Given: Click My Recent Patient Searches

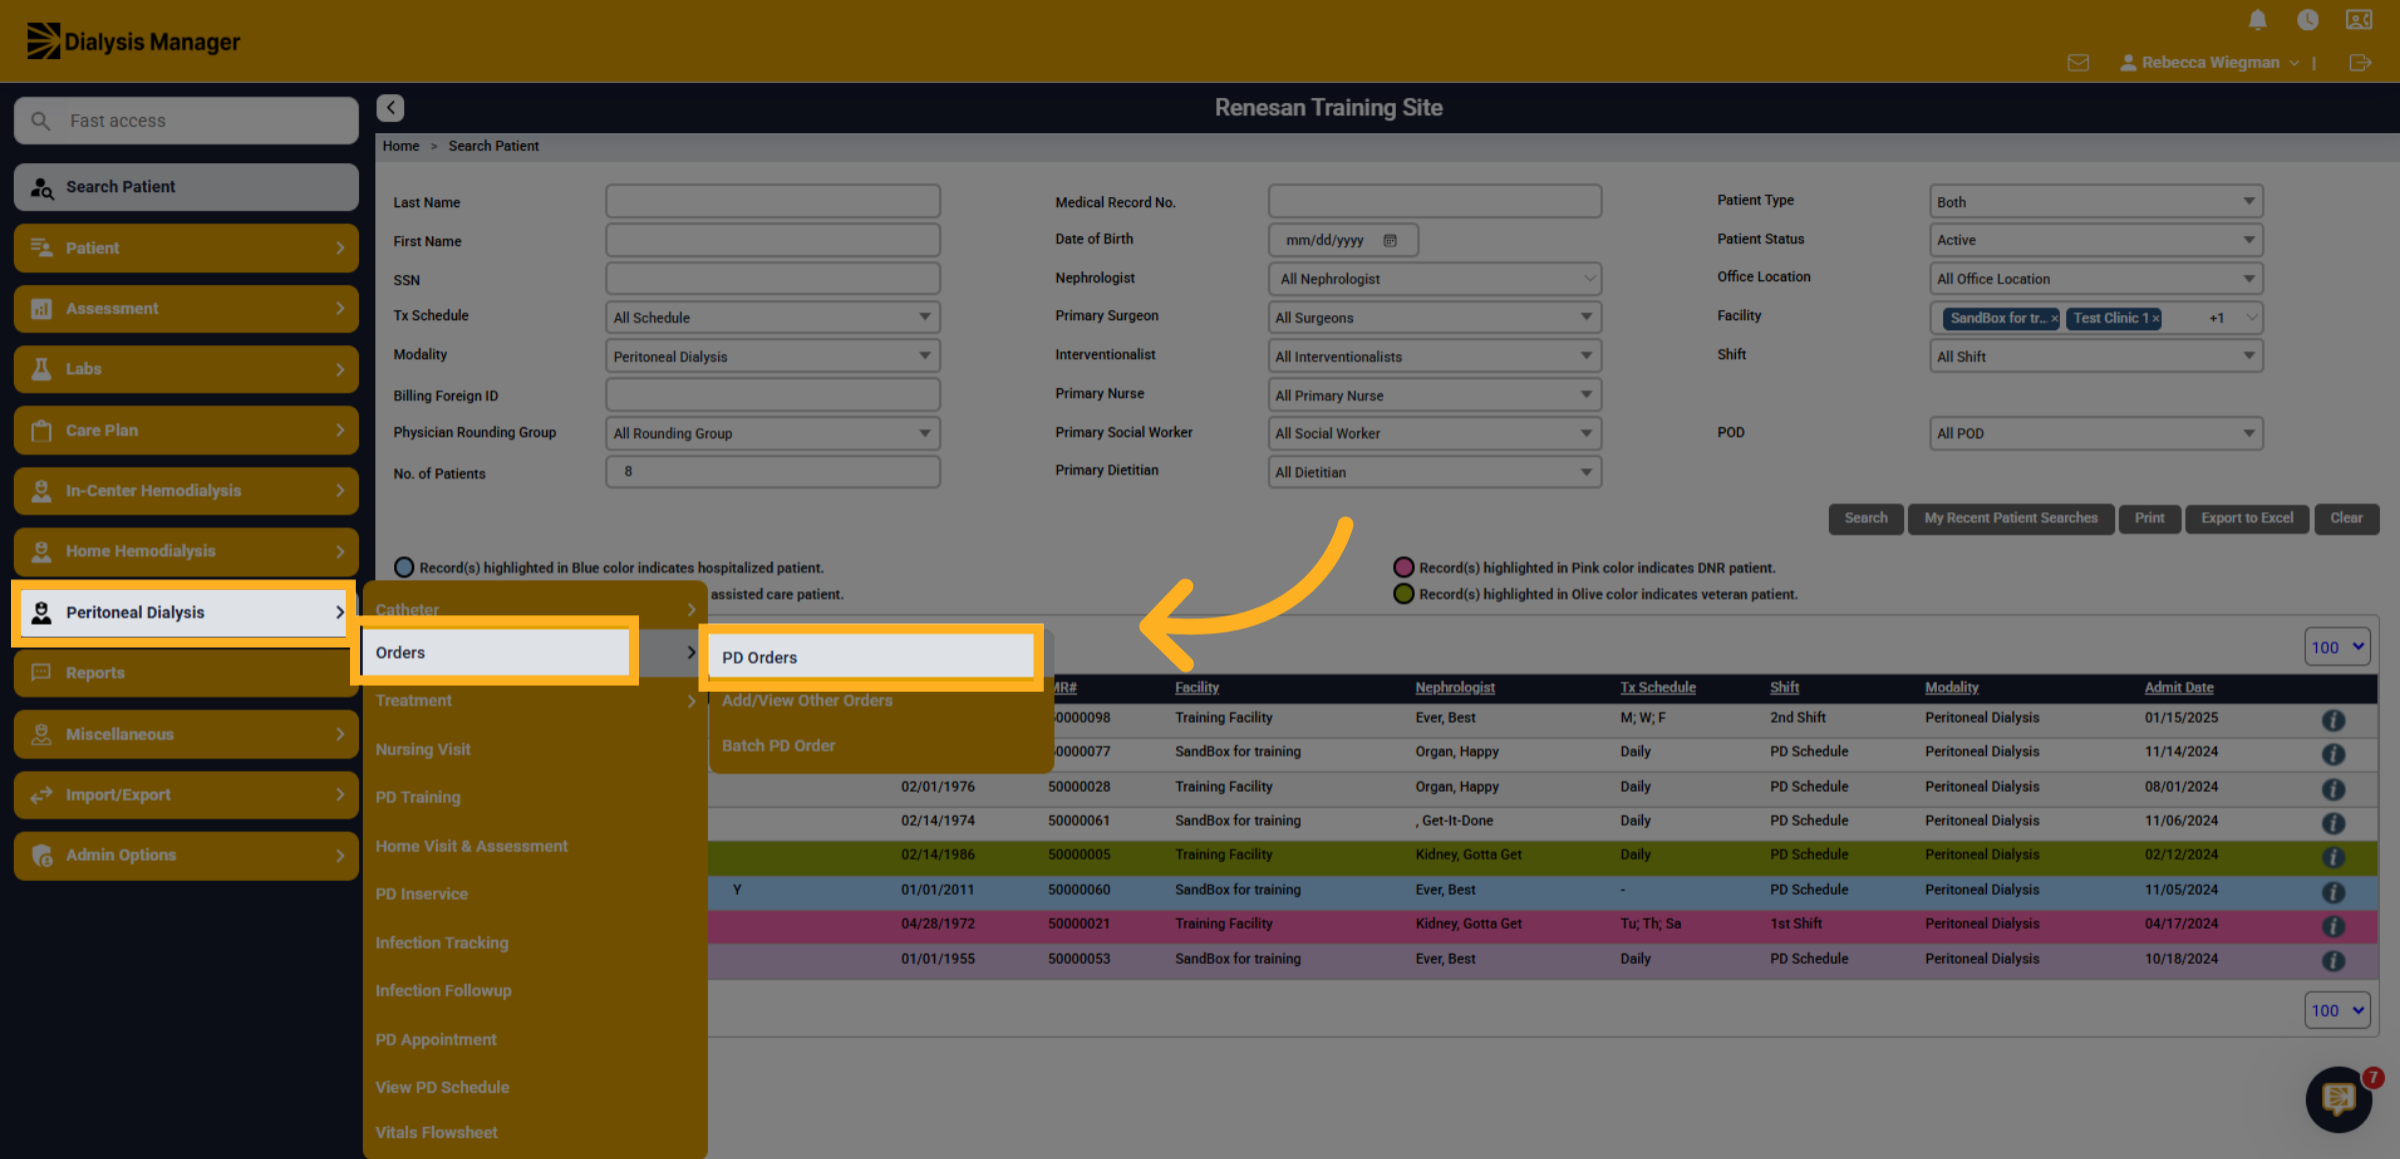Looking at the screenshot, I should pyautogui.click(x=2010, y=518).
